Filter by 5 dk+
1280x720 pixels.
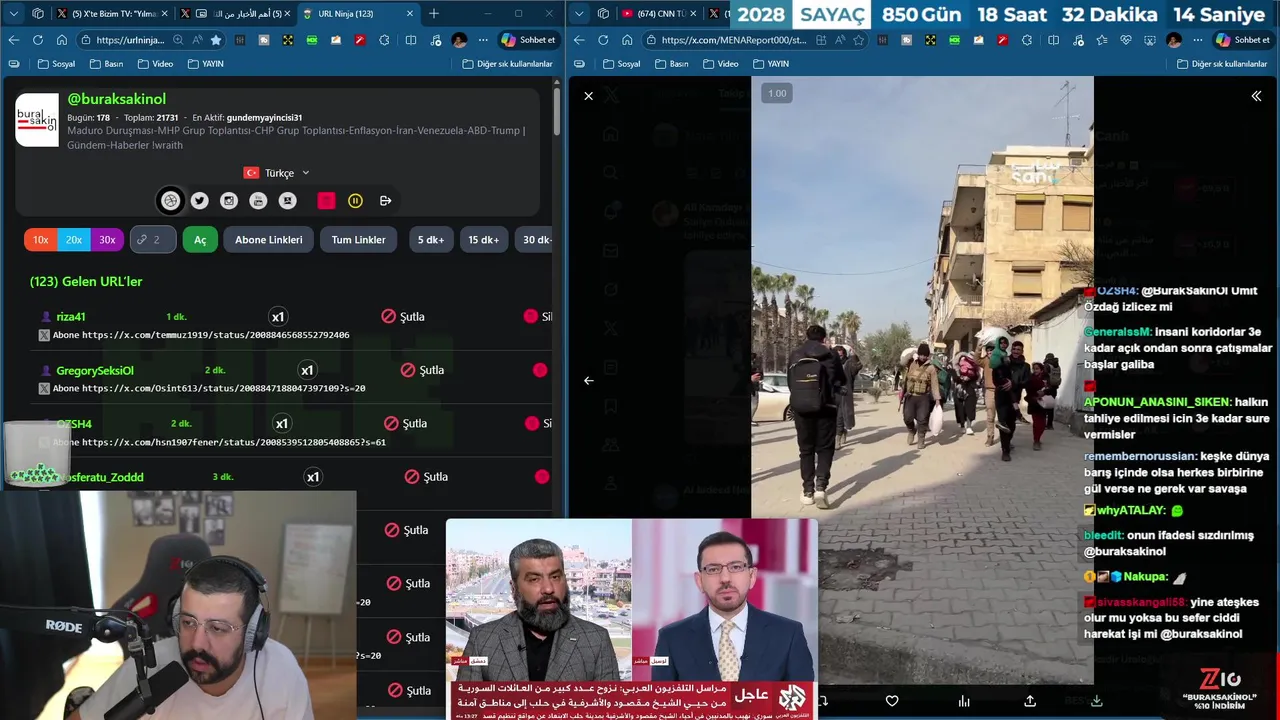[431, 240]
